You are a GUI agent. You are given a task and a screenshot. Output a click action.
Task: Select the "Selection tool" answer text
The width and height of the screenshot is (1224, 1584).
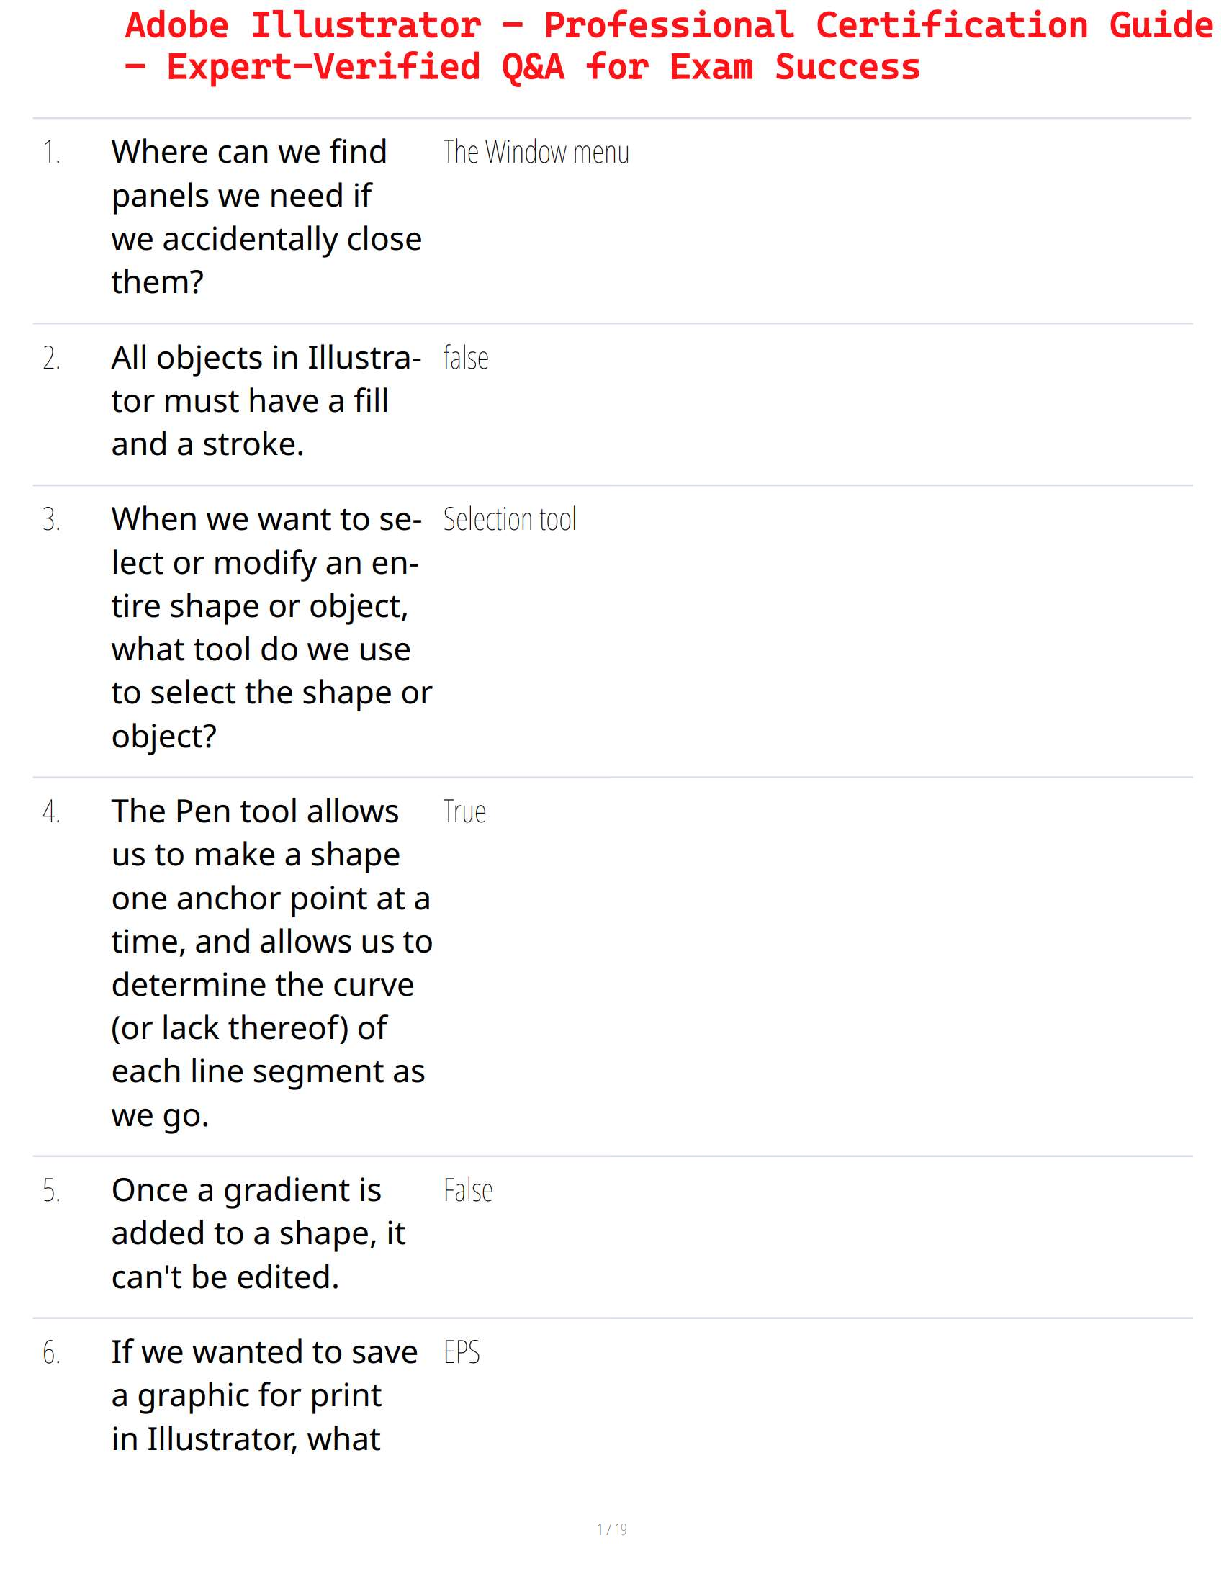point(510,520)
